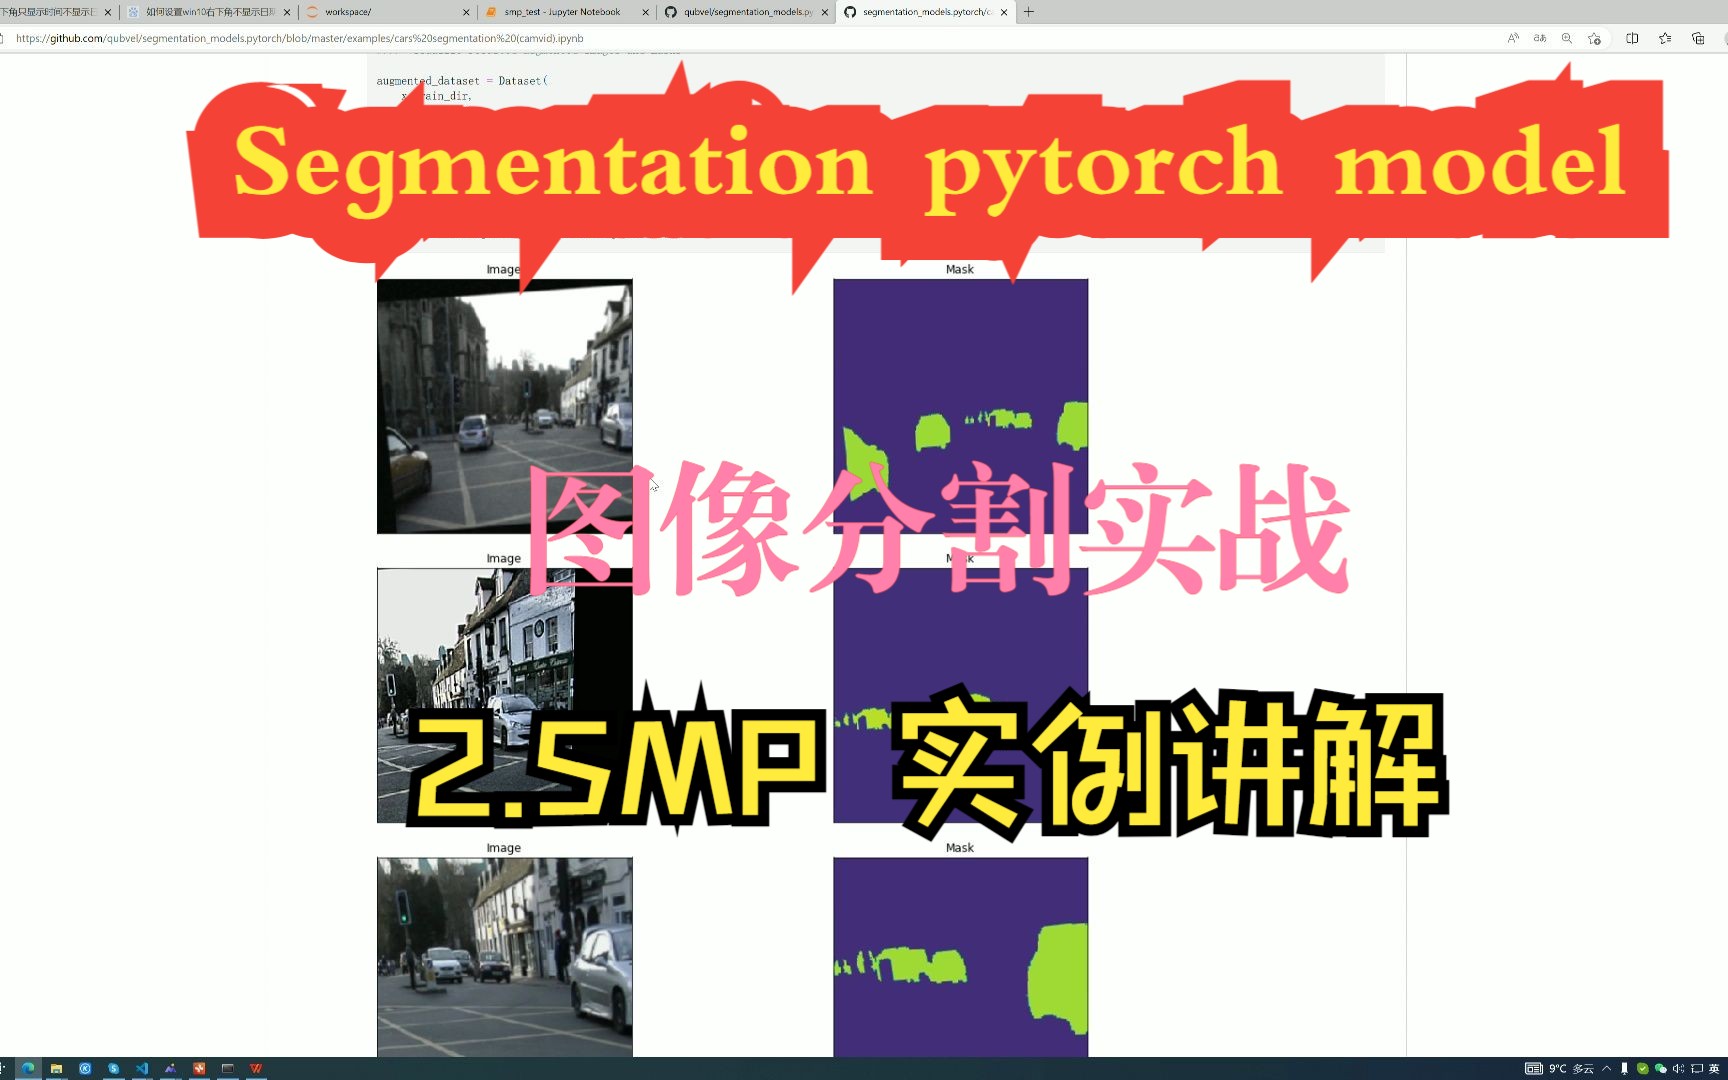Open the Zoom magnifier icon in address bar
This screenshot has height=1080, width=1728.
click(x=1567, y=38)
